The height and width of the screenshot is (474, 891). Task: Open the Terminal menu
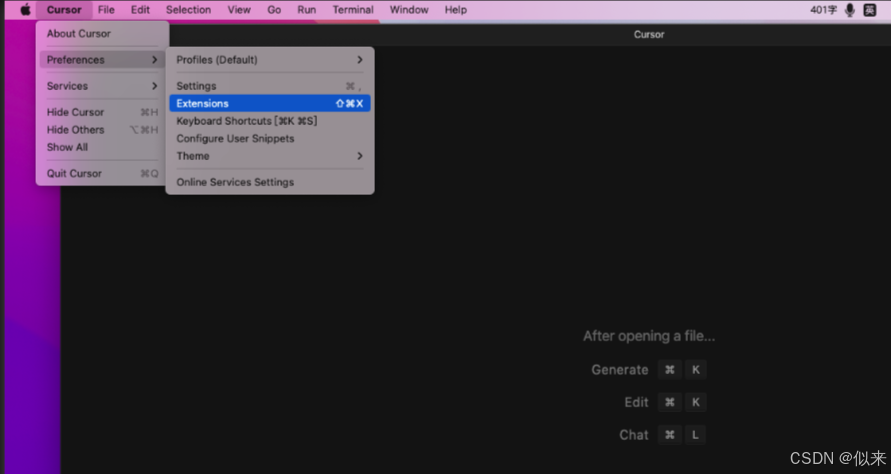[x=353, y=10]
